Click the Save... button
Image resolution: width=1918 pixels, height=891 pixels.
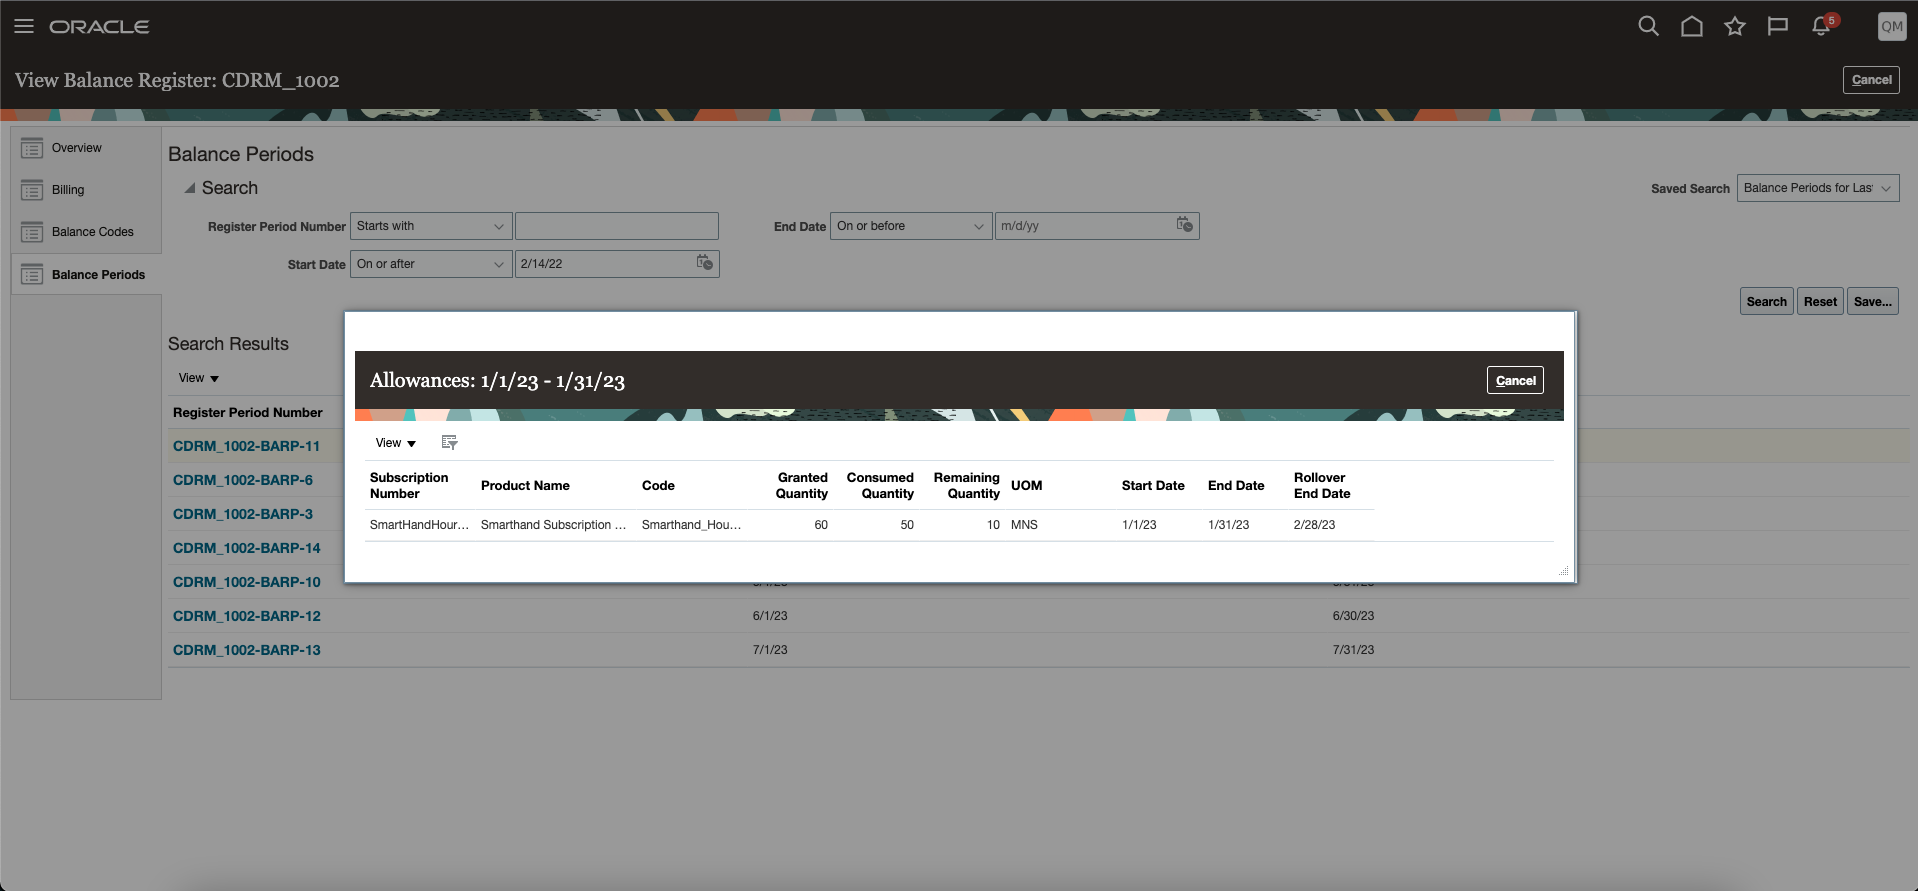pyautogui.click(x=1872, y=302)
